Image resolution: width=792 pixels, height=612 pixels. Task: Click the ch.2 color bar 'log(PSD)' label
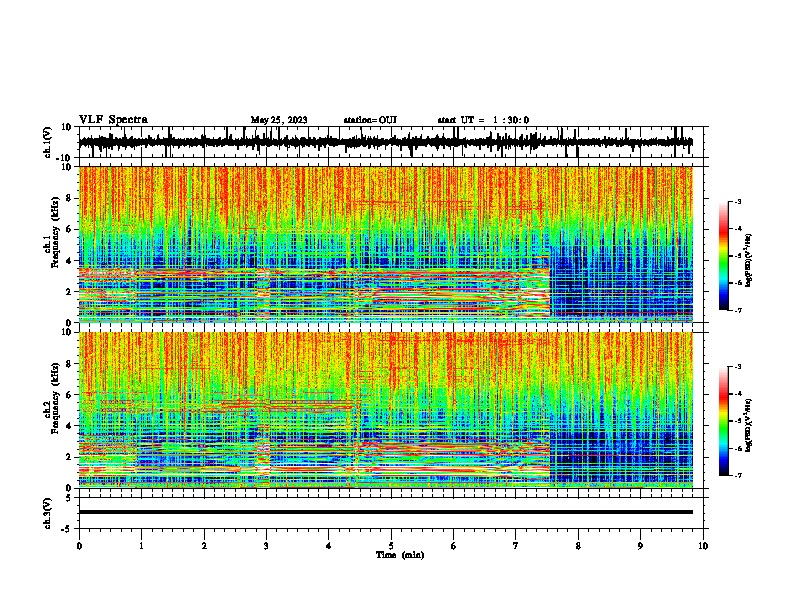tap(749, 425)
